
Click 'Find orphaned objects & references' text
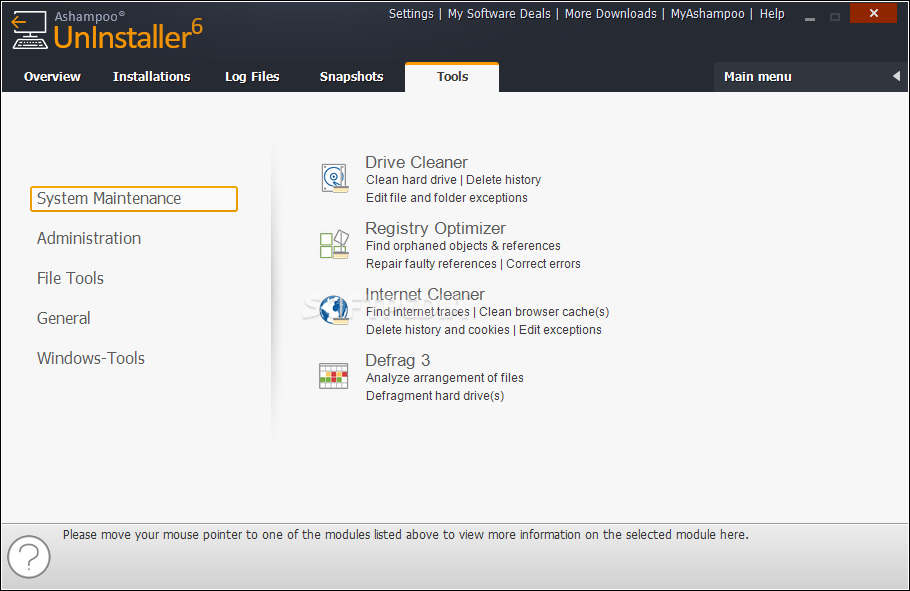pos(463,246)
